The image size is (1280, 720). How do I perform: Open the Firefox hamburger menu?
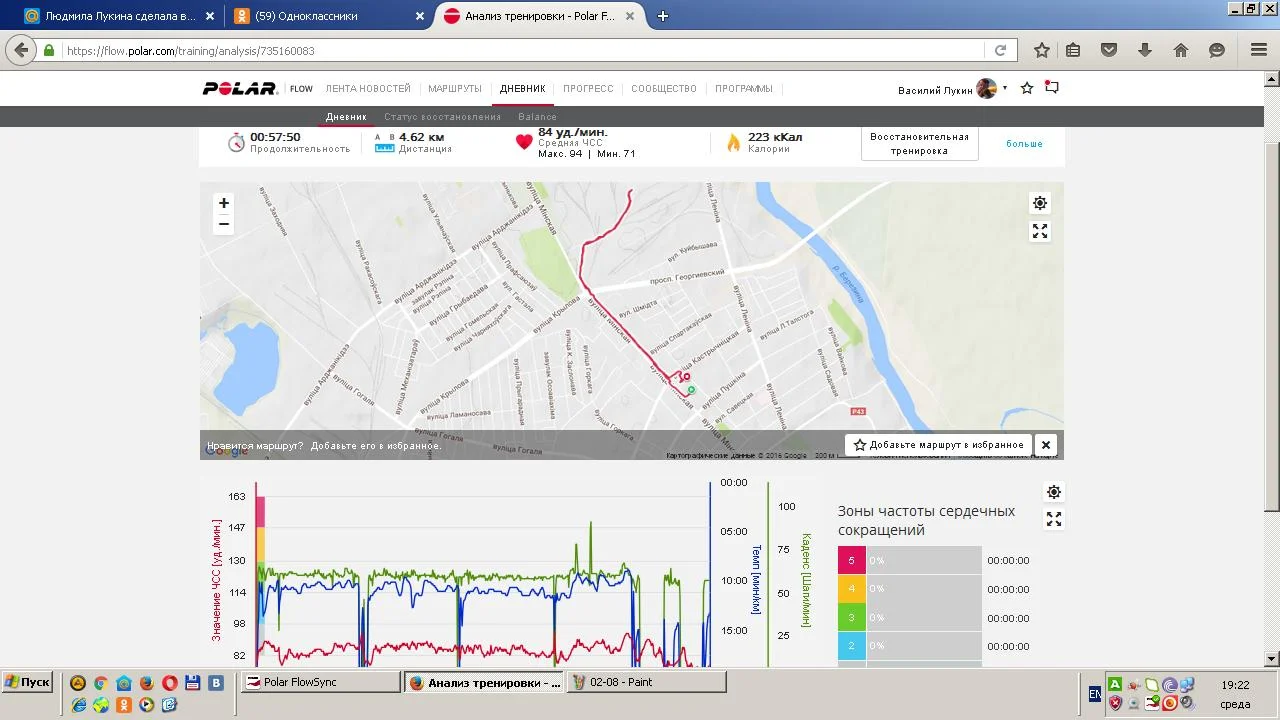(x=1259, y=50)
